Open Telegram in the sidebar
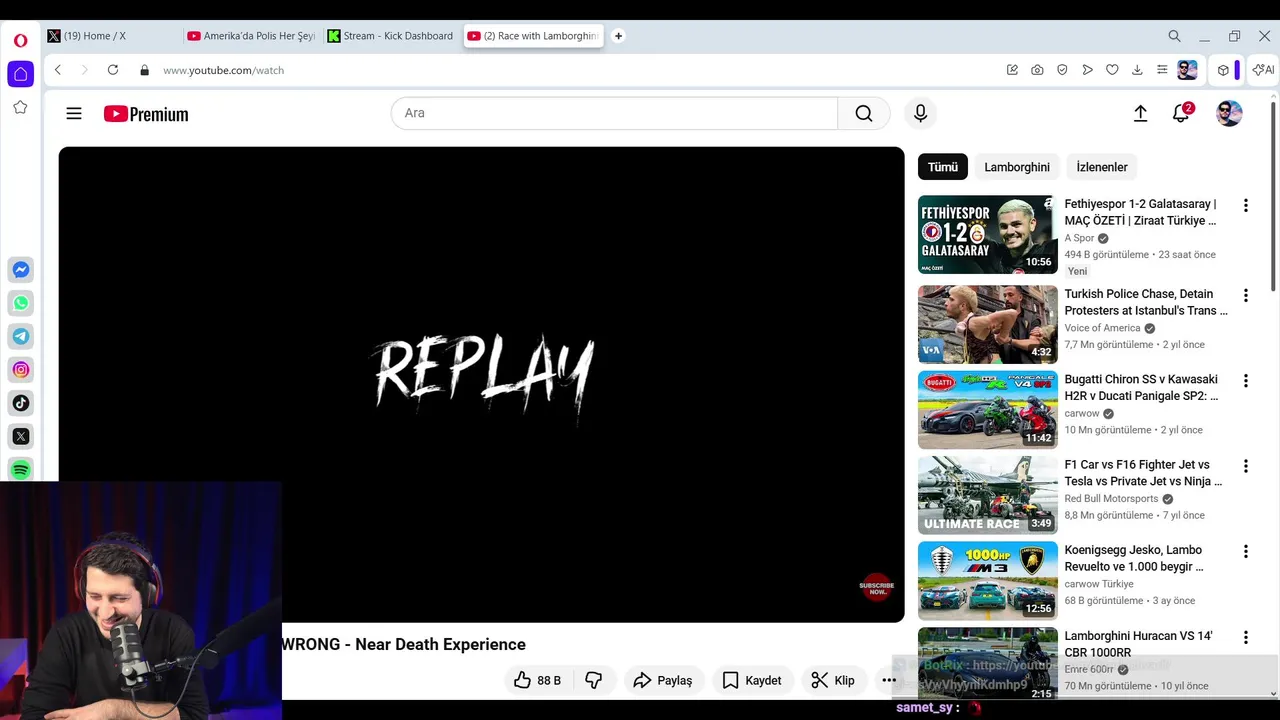 pos(20,336)
